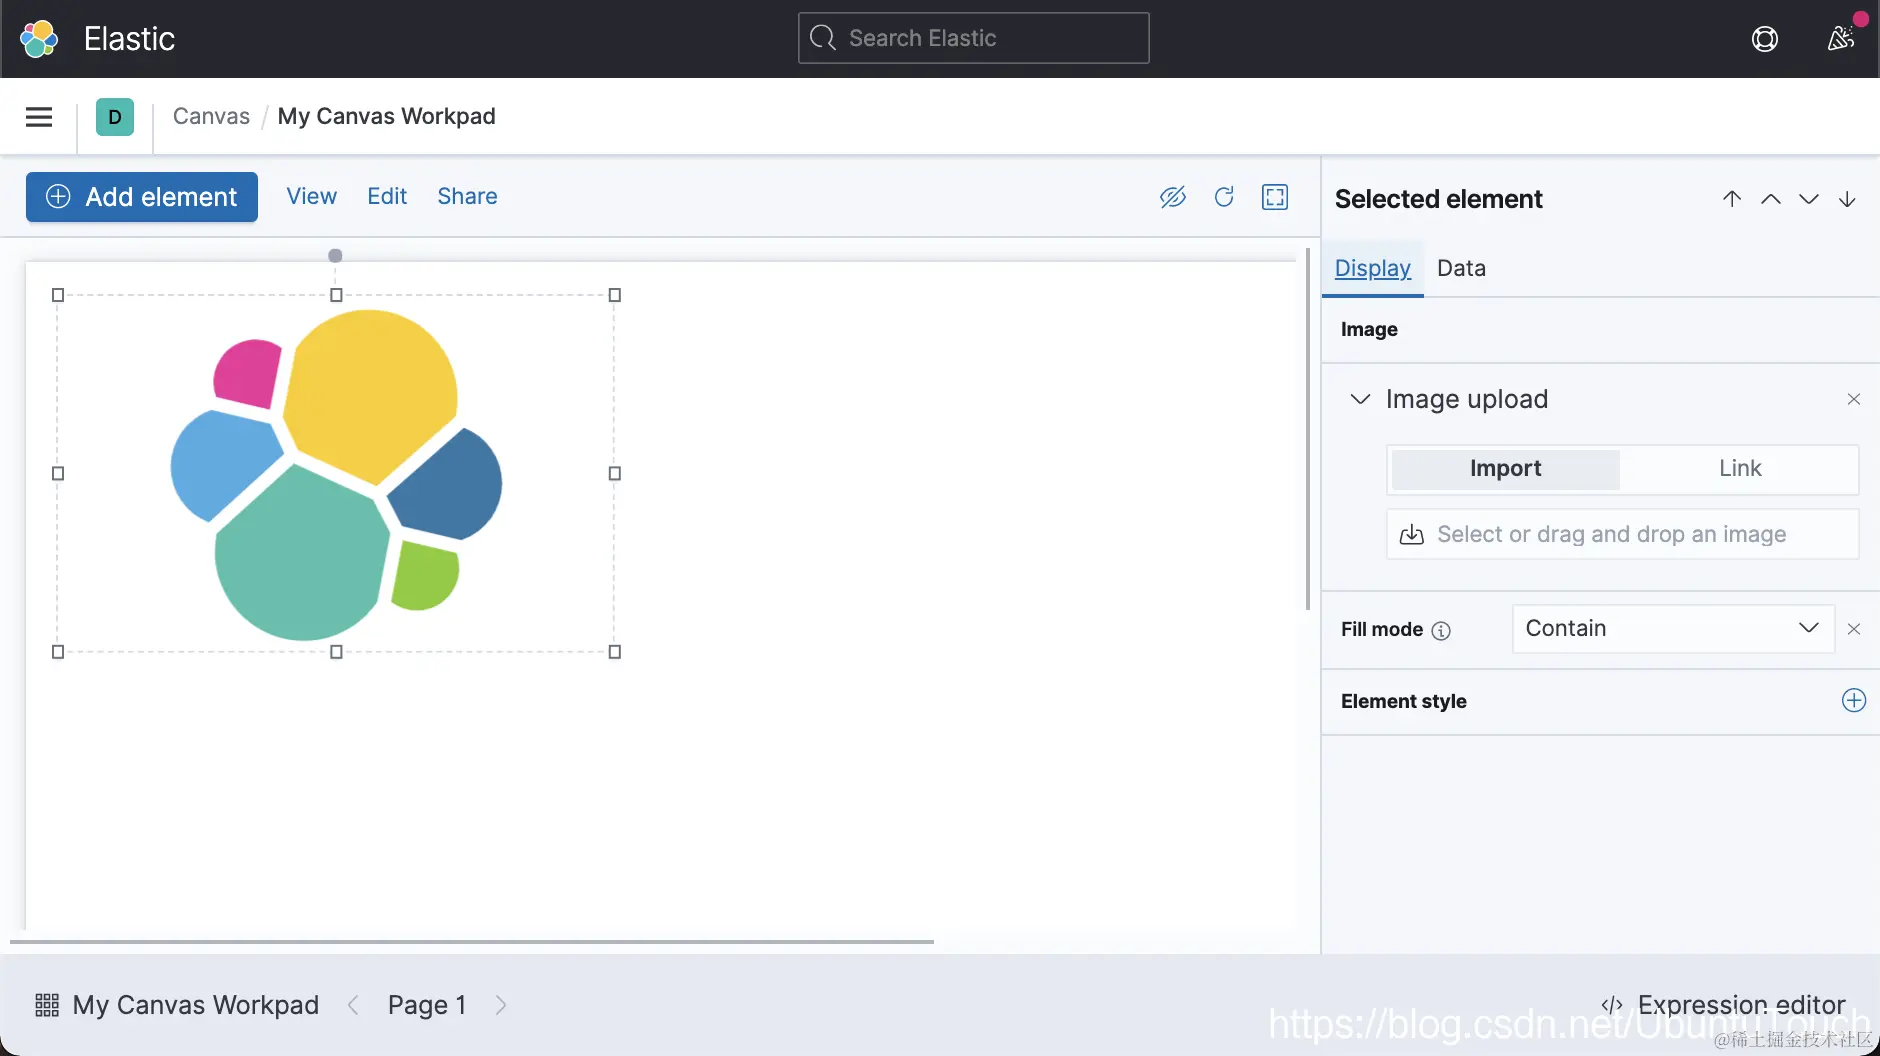Viewport: 1880px width, 1056px height.
Task: Click the Add element button
Action: click(x=142, y=197)
